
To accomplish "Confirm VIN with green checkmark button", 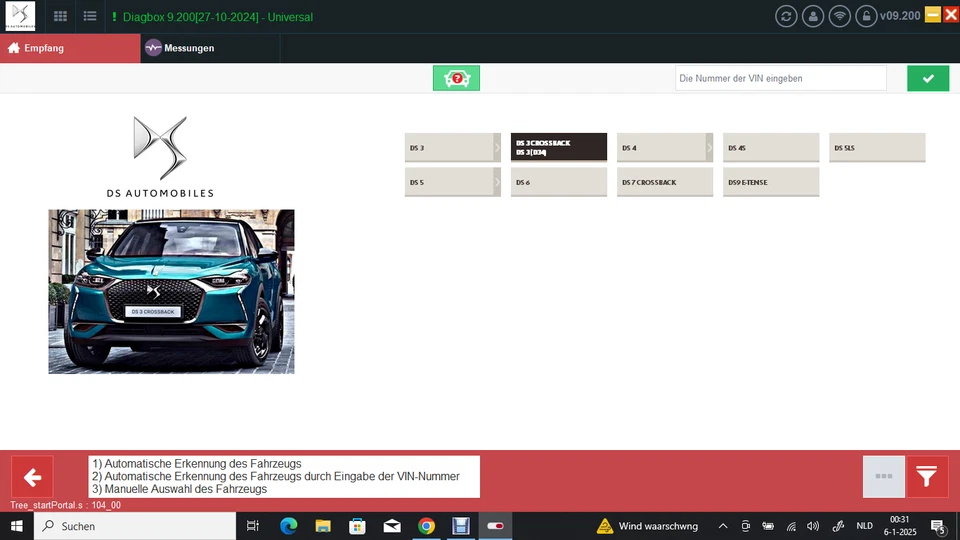I will pos(928,78).
